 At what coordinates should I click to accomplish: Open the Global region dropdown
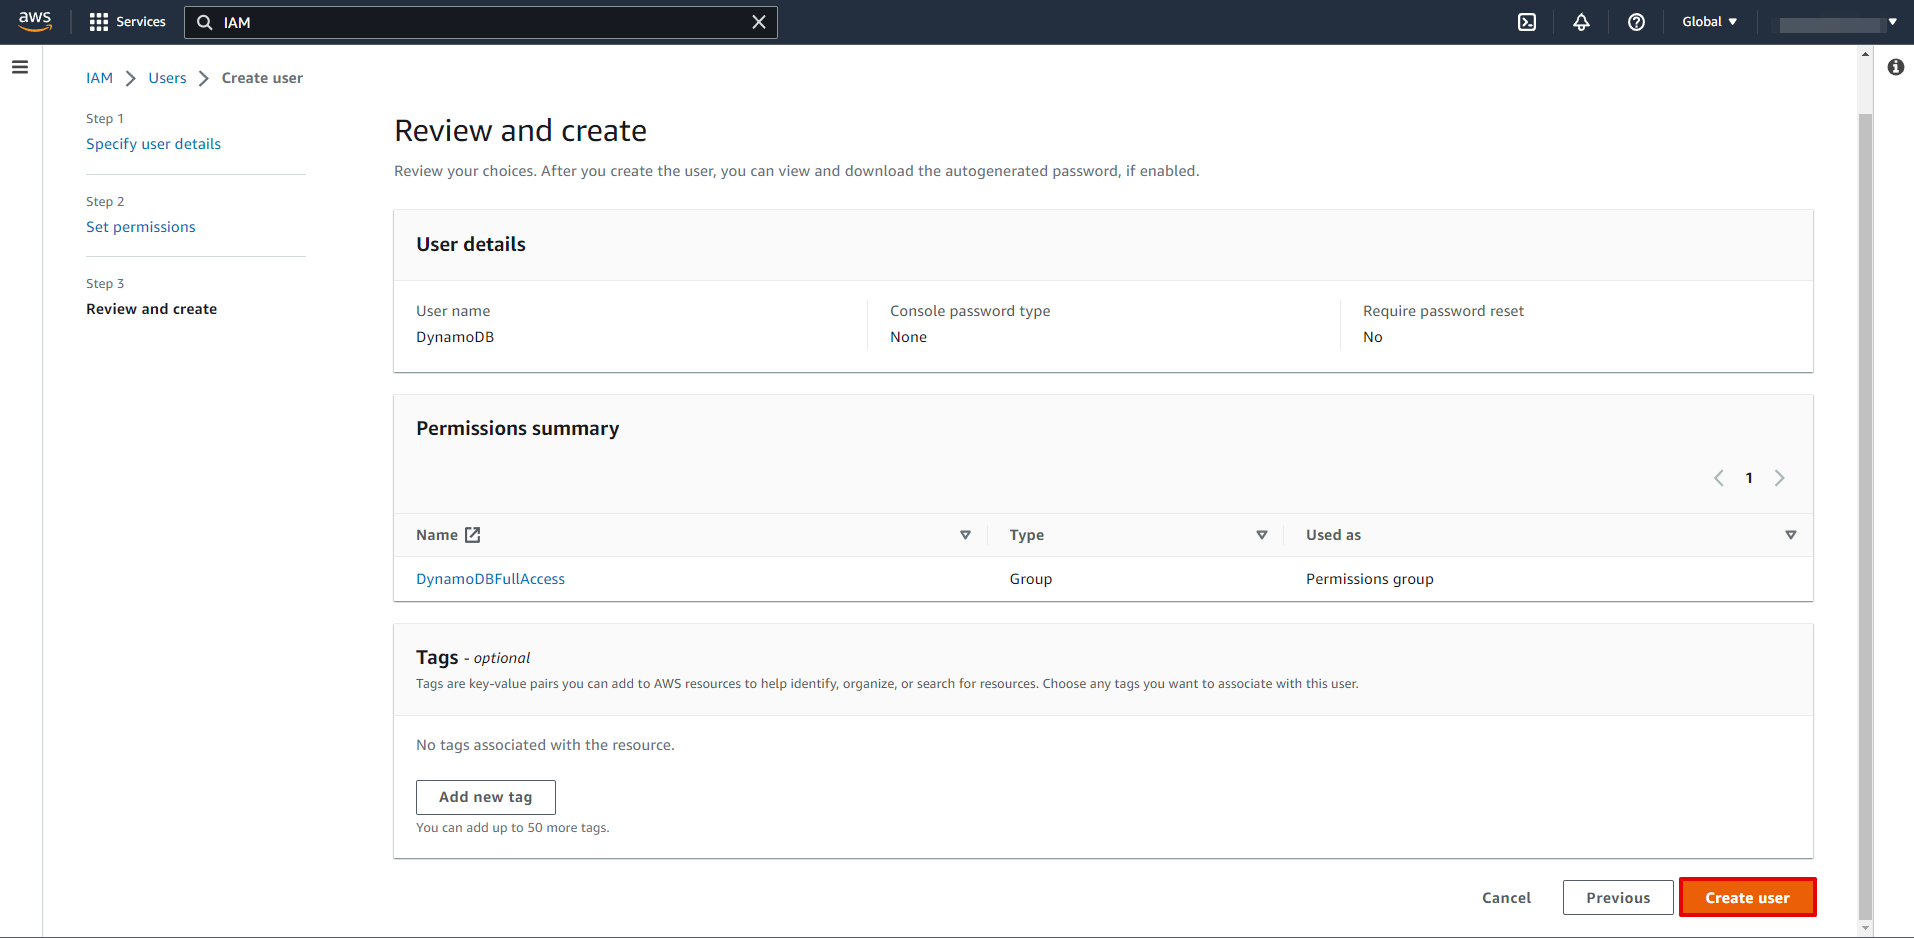click(1709, 22)
